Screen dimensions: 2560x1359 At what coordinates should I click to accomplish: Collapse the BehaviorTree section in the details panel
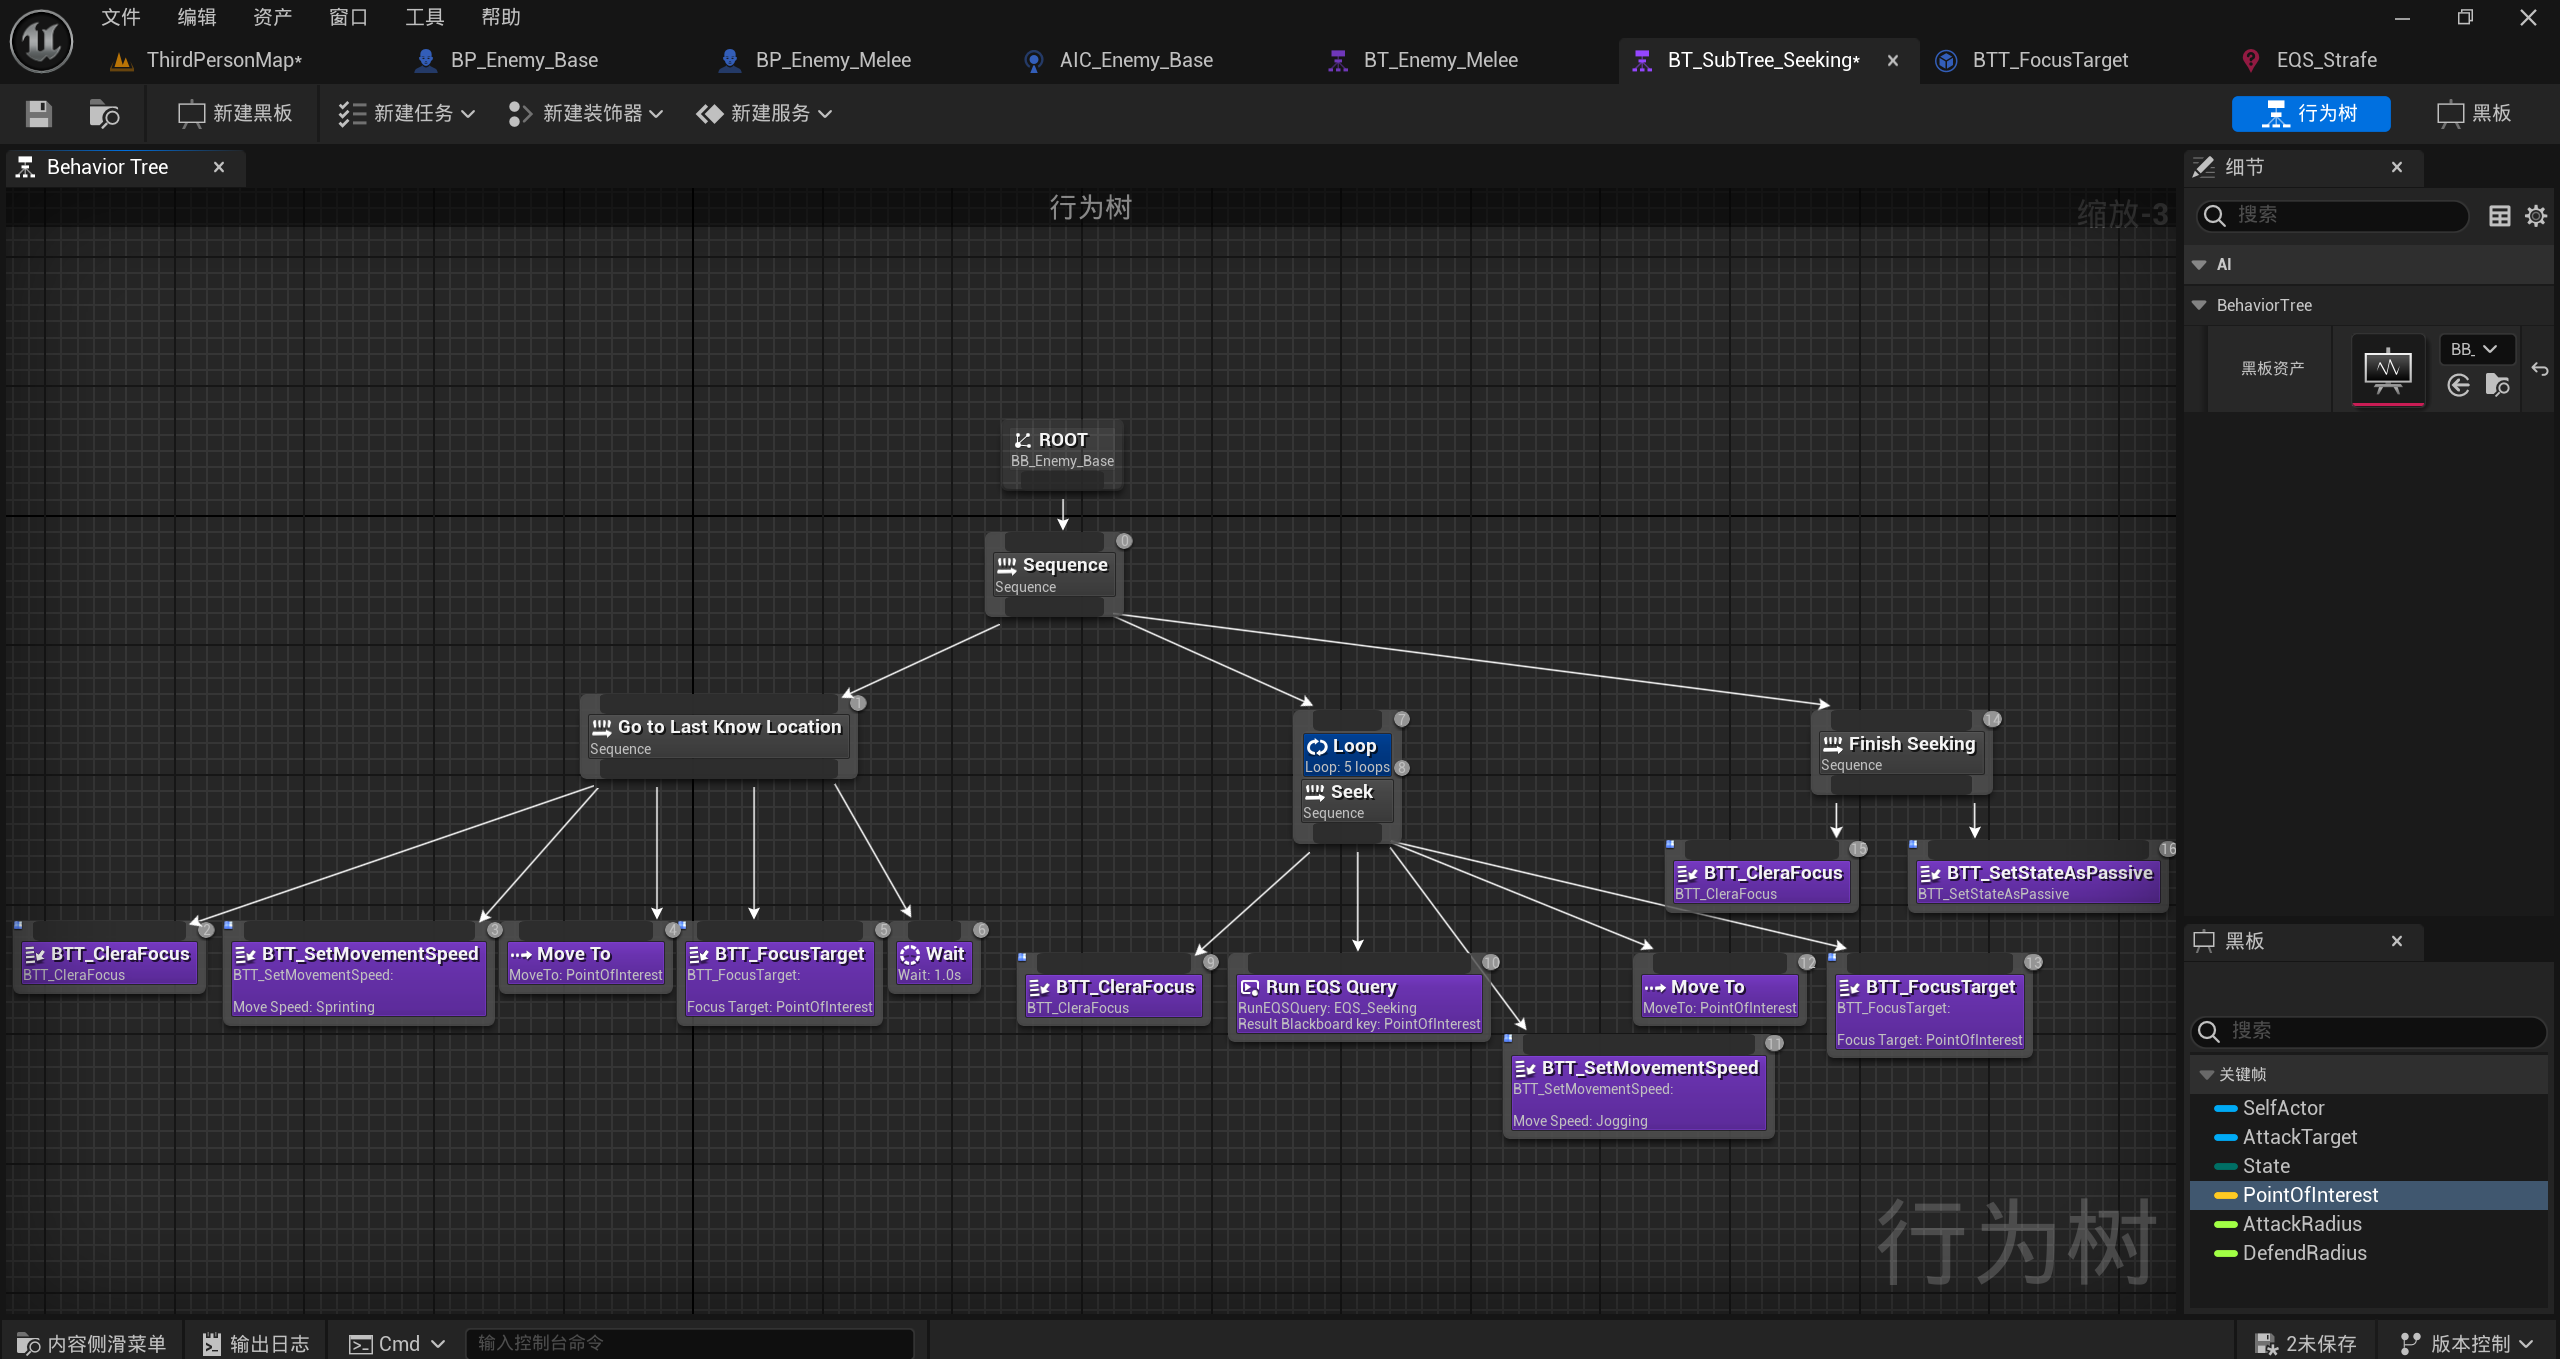point(2200,305)
